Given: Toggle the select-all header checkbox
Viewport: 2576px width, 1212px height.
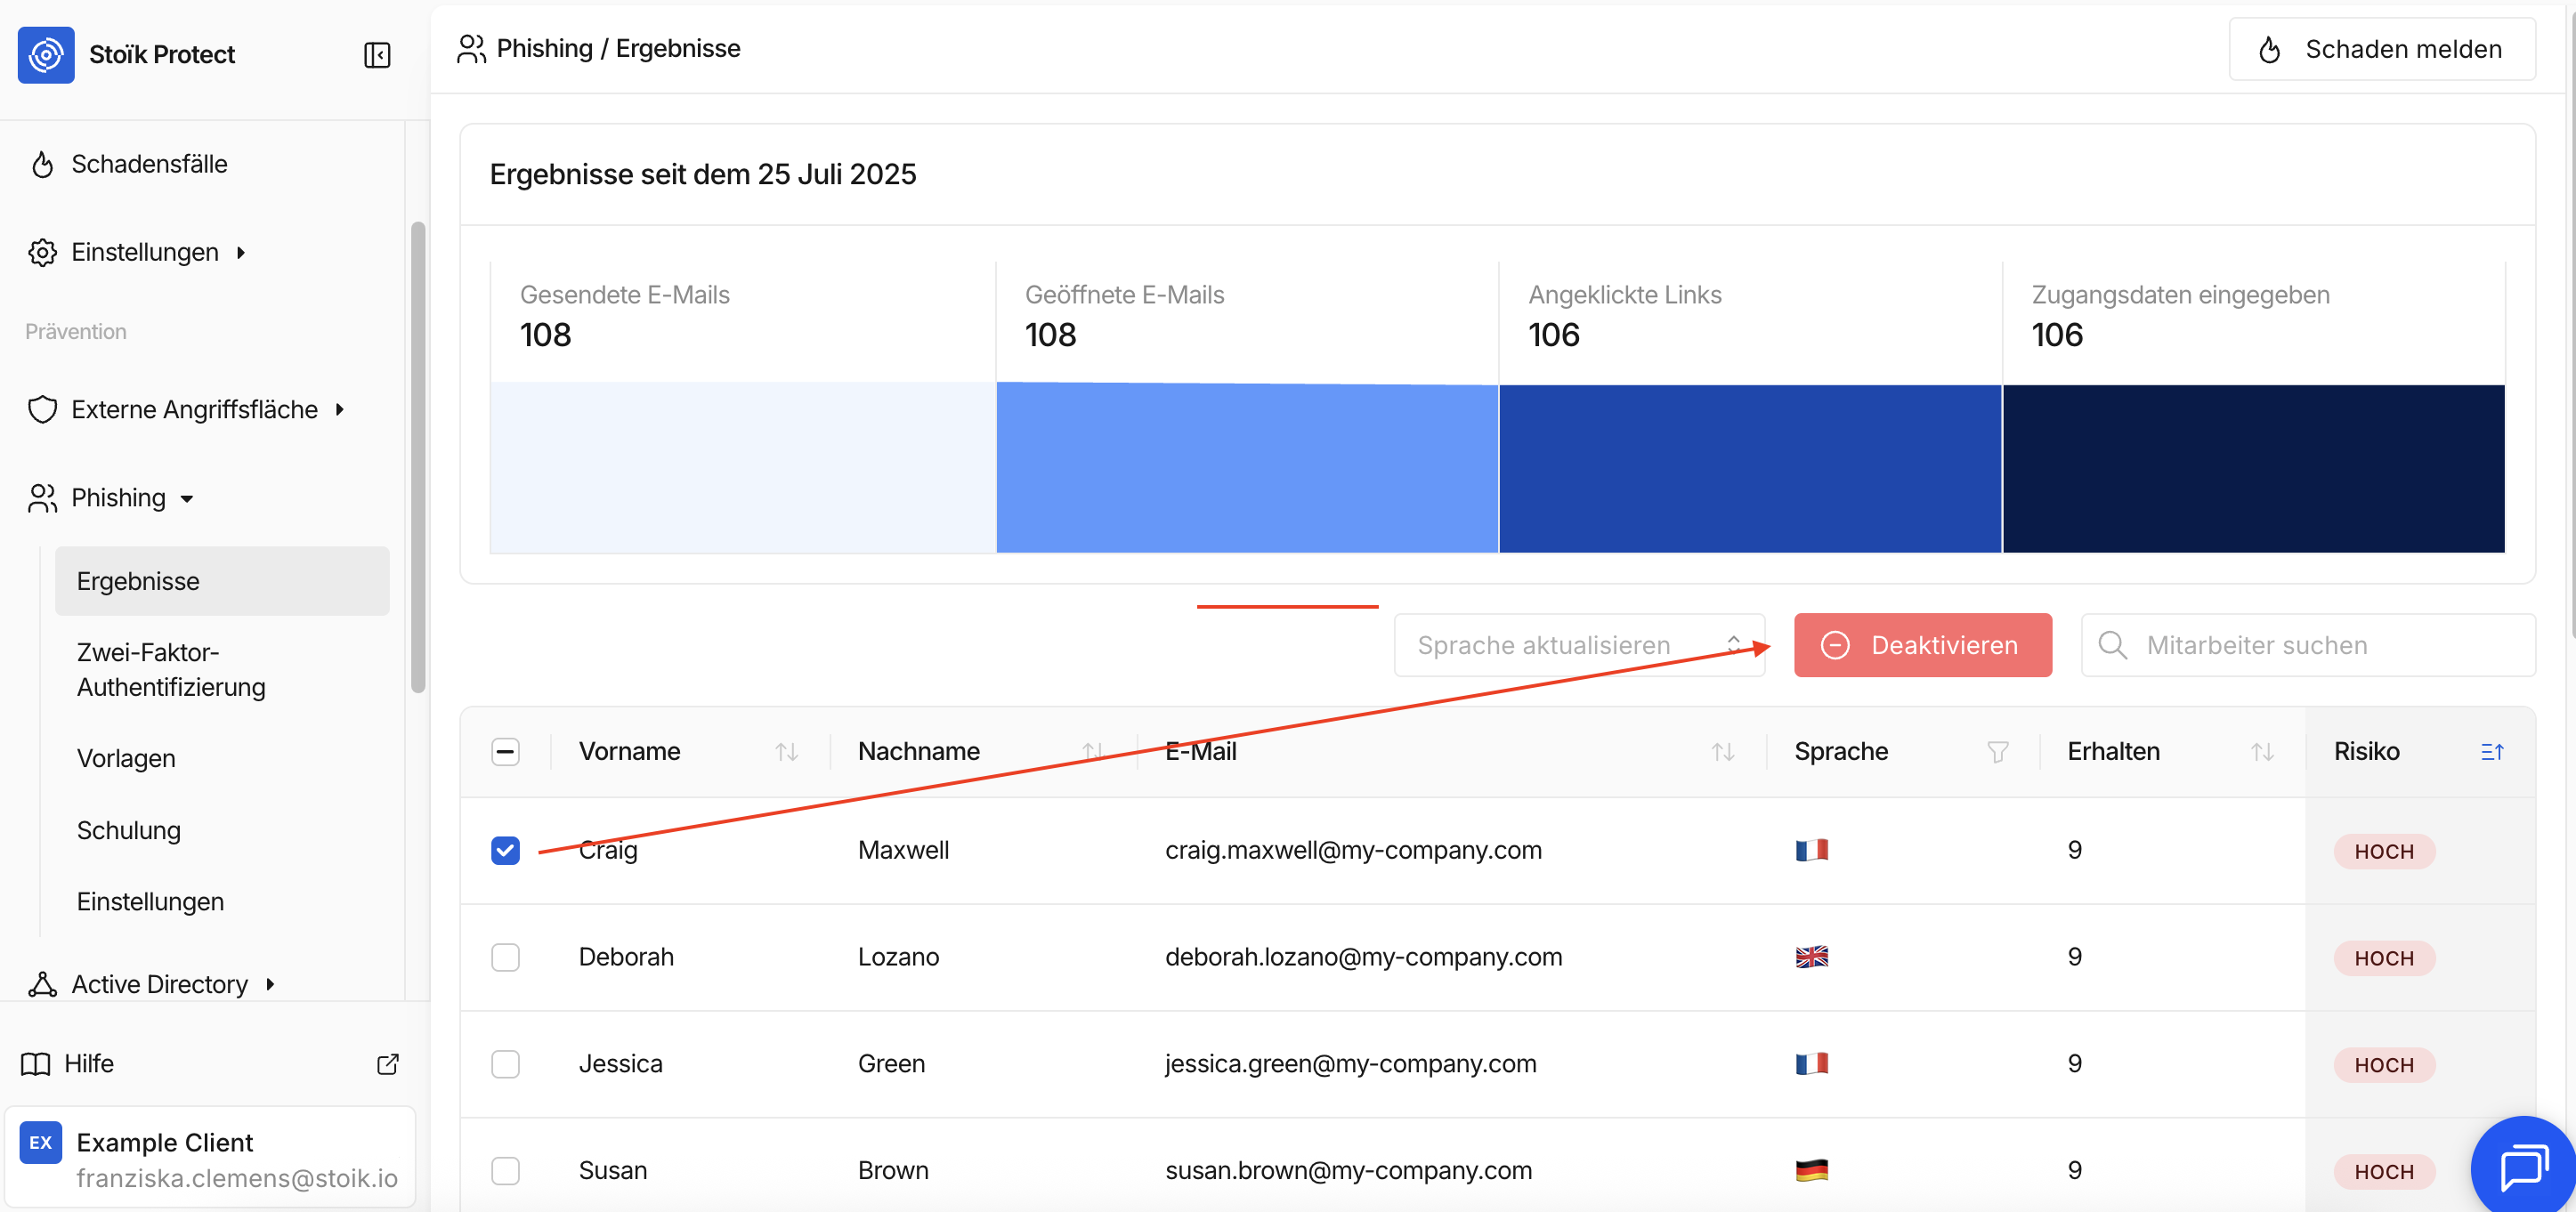Looking at the screenshot, I should coord(506,752).
